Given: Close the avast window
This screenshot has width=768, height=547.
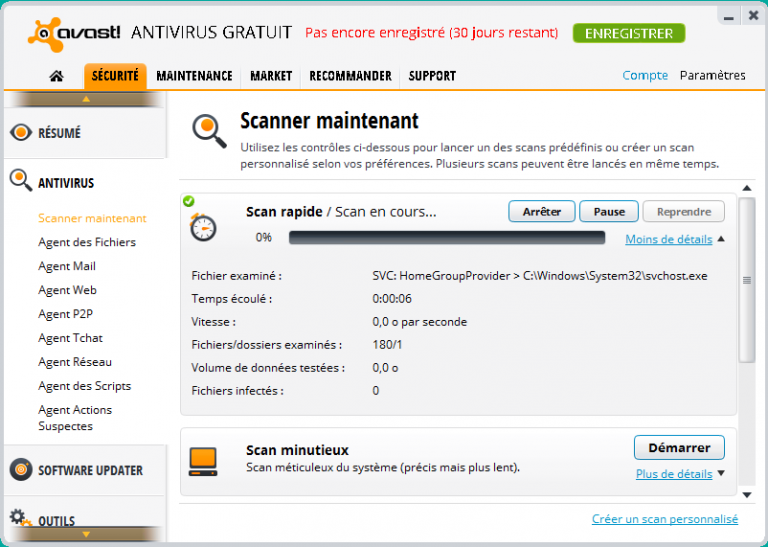Looking at the screenshot, I should tap(754, 16).
